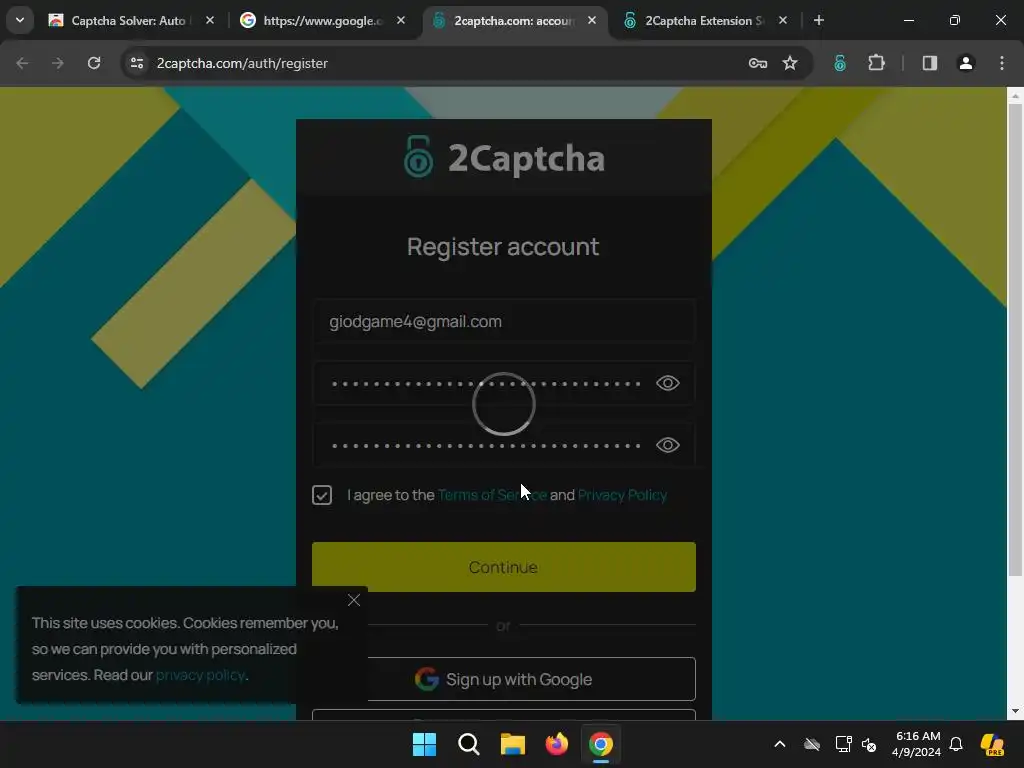Close the 2Captcha Extension tab
Viewport: 1024px width, 768px height.
pos(783,20)
